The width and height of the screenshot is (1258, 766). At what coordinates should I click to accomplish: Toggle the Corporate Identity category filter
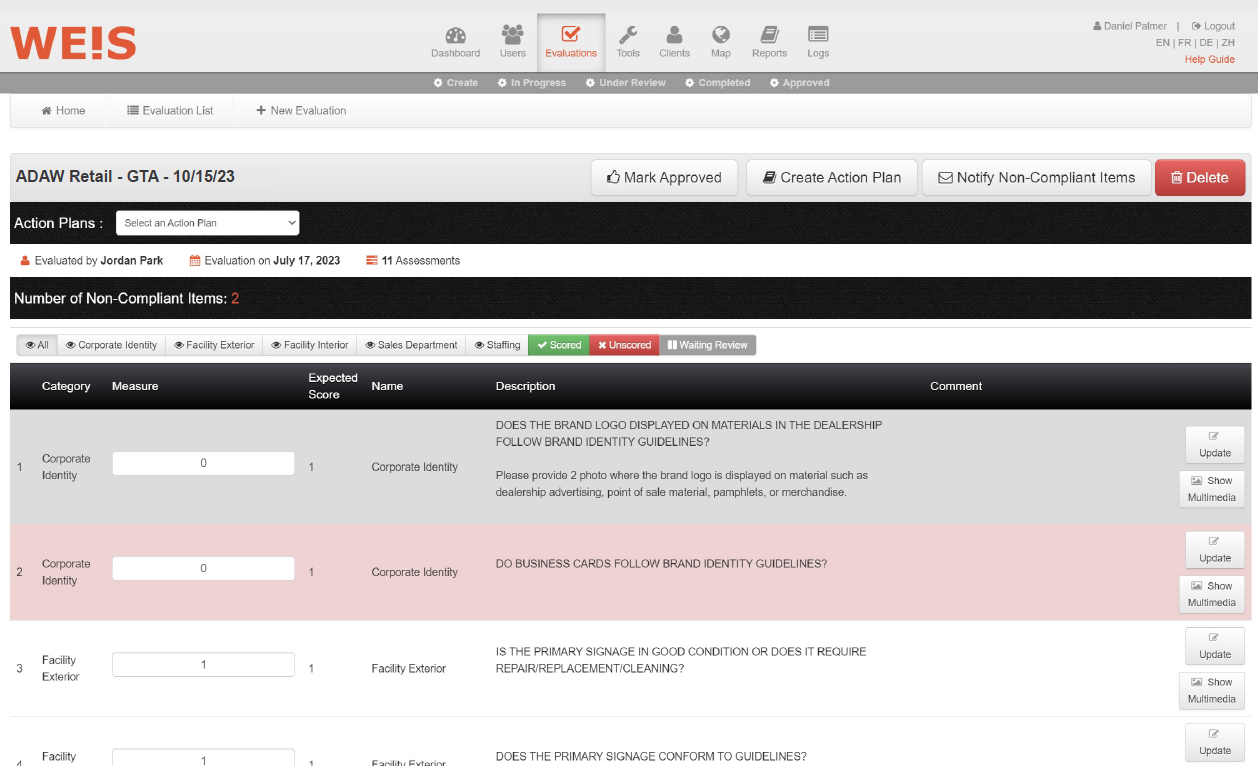[111, 345]
